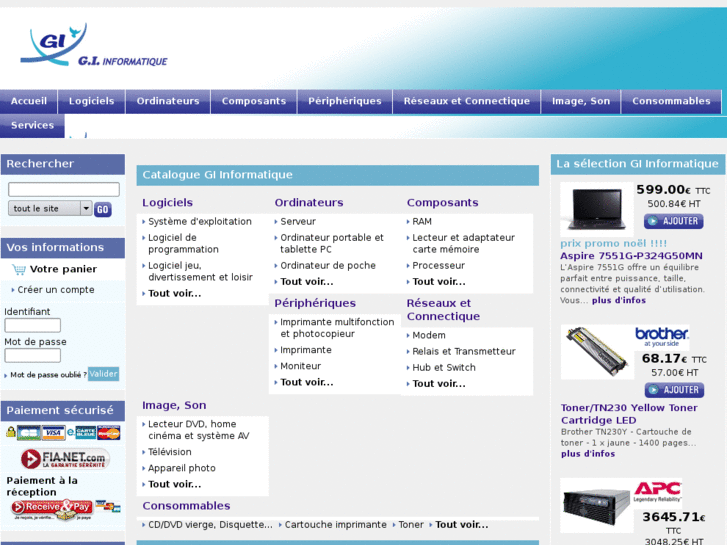Open Lecteur DVD, home cinéma link

click(199, 430)
